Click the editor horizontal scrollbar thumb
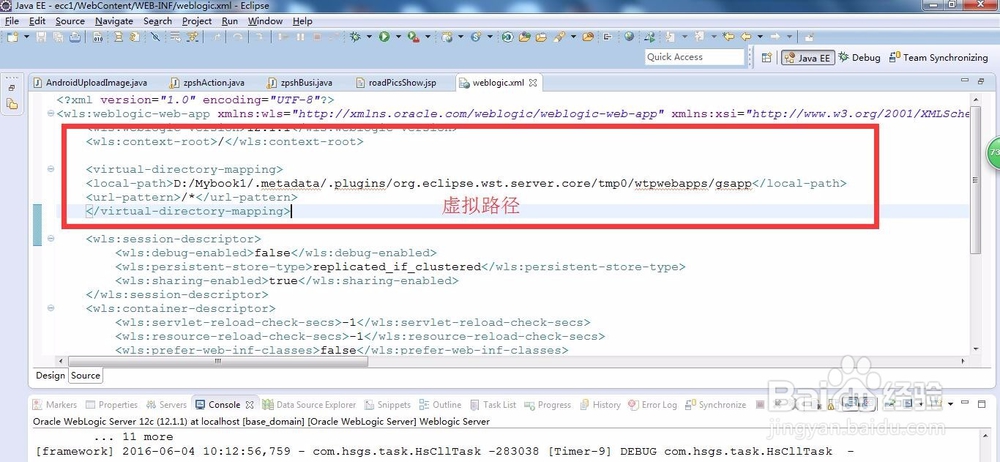This screenshot has width=1000, height=462. point(217,361)
